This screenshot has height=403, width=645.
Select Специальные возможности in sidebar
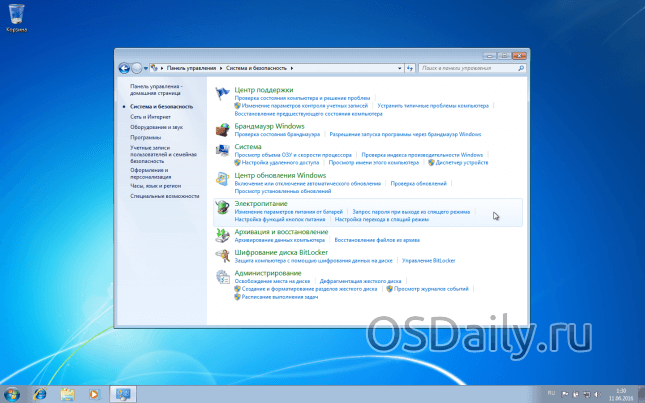tap(165, 196)
